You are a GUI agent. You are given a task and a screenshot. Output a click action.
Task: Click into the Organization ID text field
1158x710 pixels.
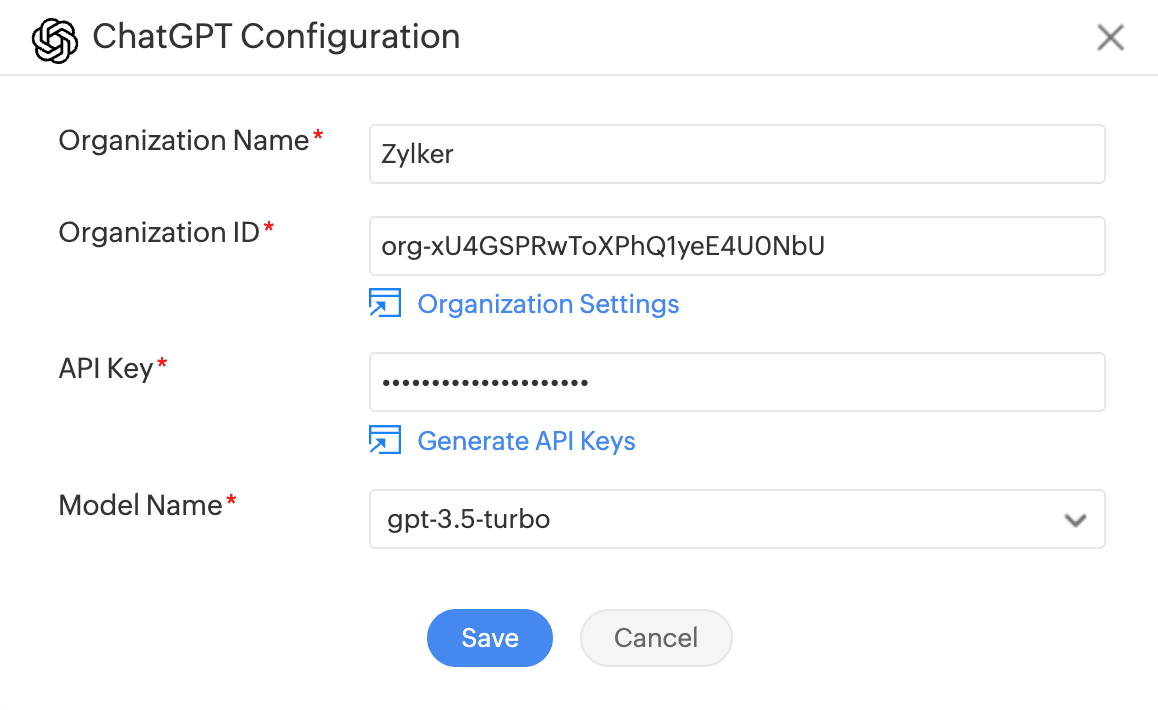click(737, 246)
